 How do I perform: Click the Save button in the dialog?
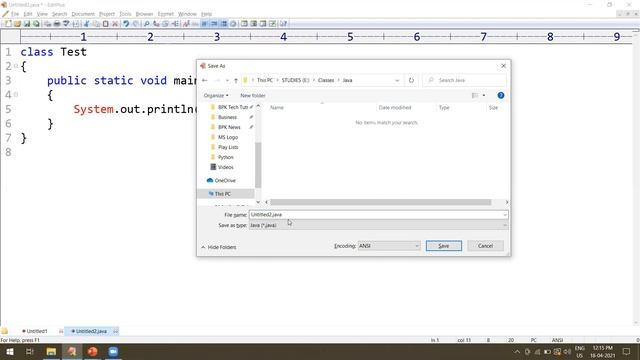(x=444, y=246)
